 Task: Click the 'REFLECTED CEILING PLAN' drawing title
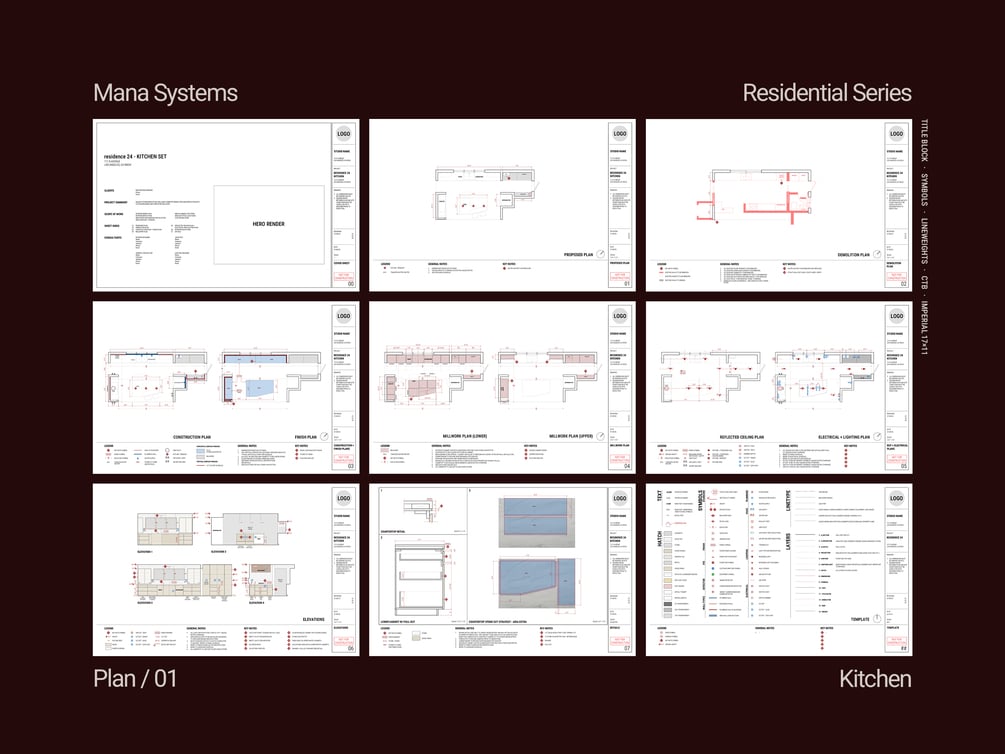pos(742,437)
